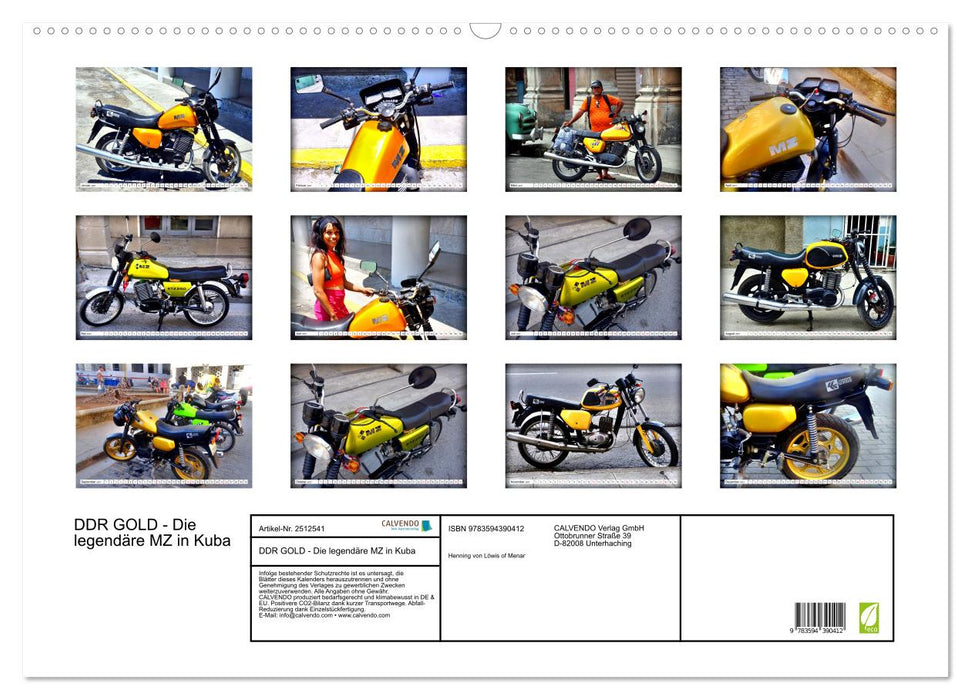Click 'CALVENDO Verlag GmbH' publisher name
The width and height of the screenshot is (971, 700).
(599, 528)
